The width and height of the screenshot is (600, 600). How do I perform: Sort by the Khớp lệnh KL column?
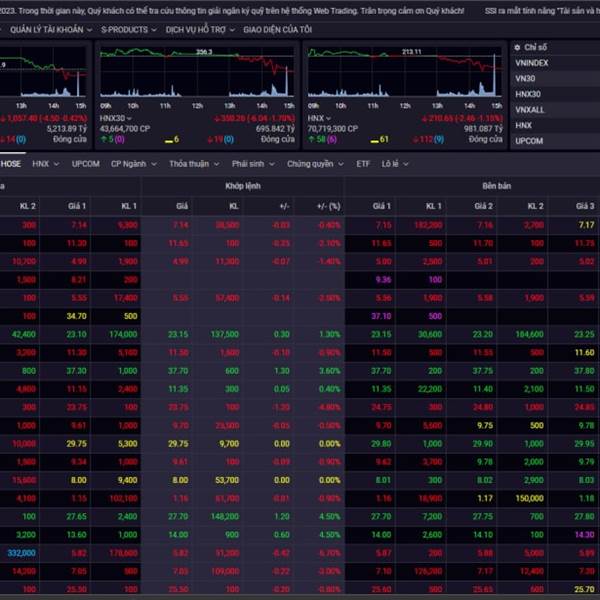[234, 206]
